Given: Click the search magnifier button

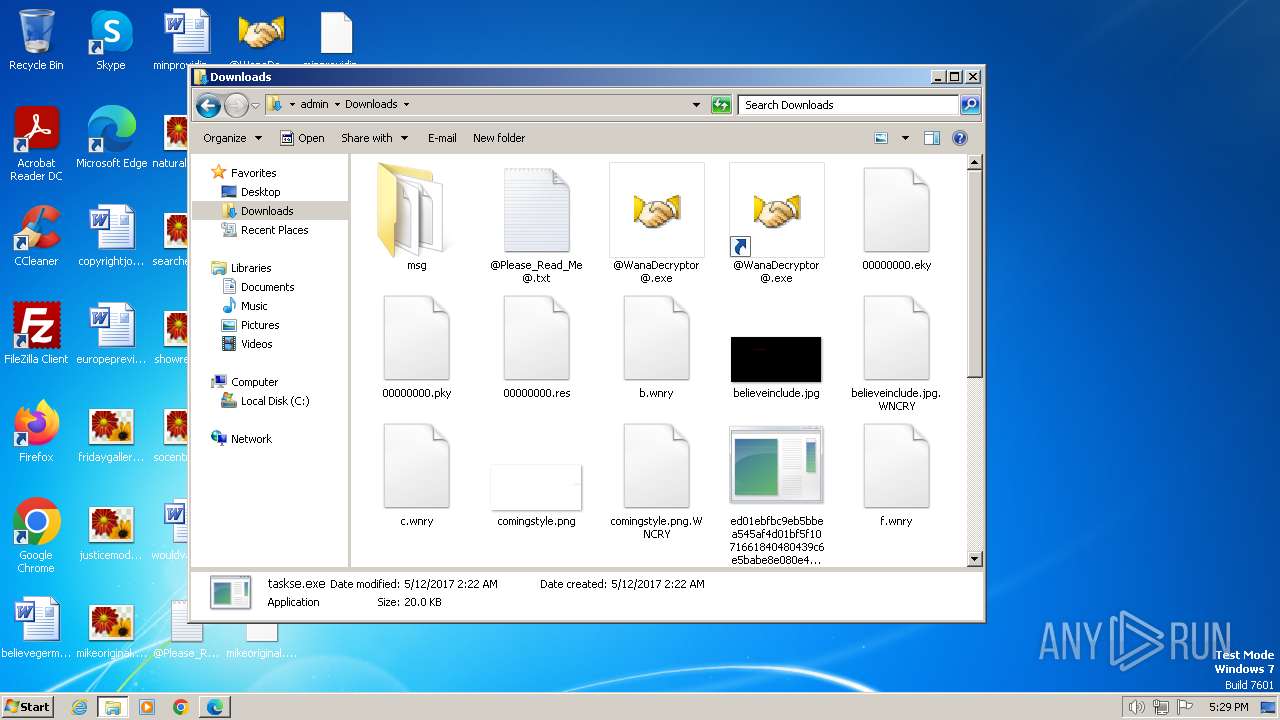Looking at the screenshot, I should point(969,104).
